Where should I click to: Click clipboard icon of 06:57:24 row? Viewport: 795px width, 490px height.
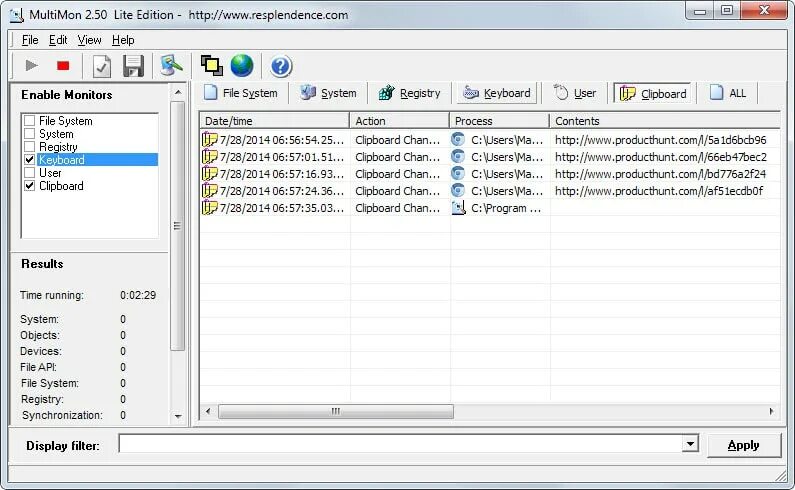(x=209, y=191)
